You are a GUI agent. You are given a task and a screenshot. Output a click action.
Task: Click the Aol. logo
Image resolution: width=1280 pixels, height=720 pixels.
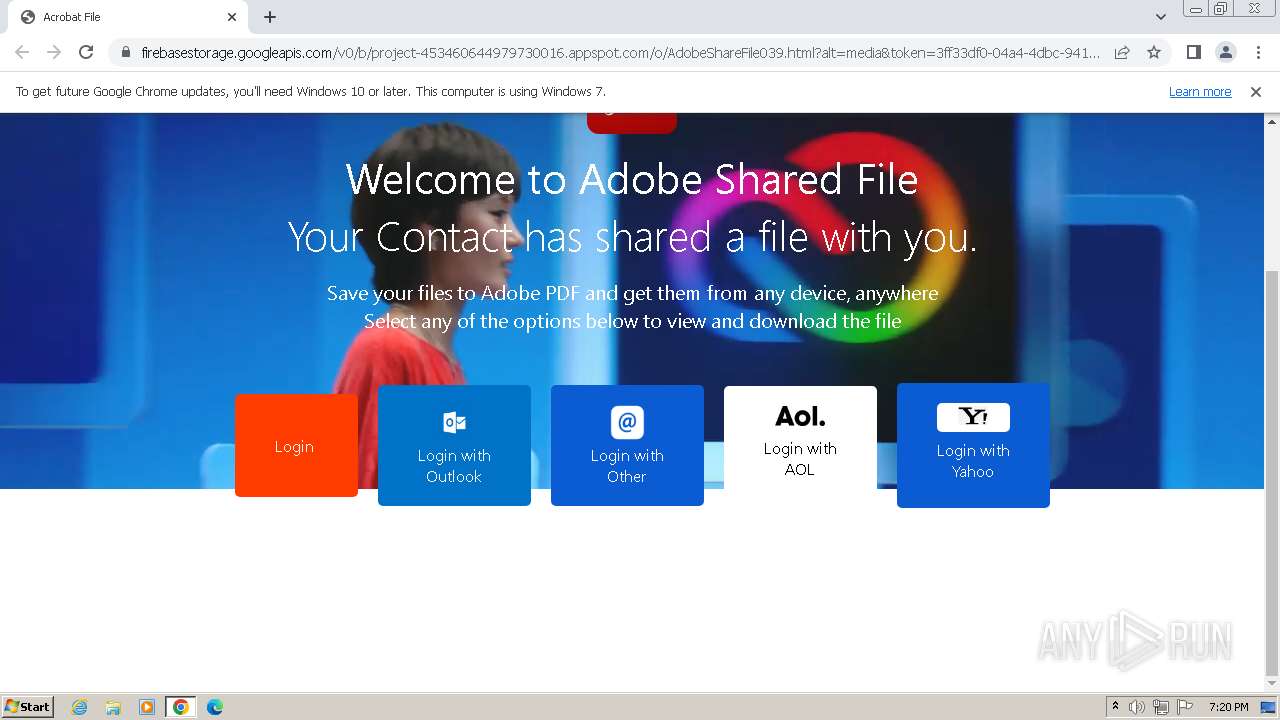[800, 416]
